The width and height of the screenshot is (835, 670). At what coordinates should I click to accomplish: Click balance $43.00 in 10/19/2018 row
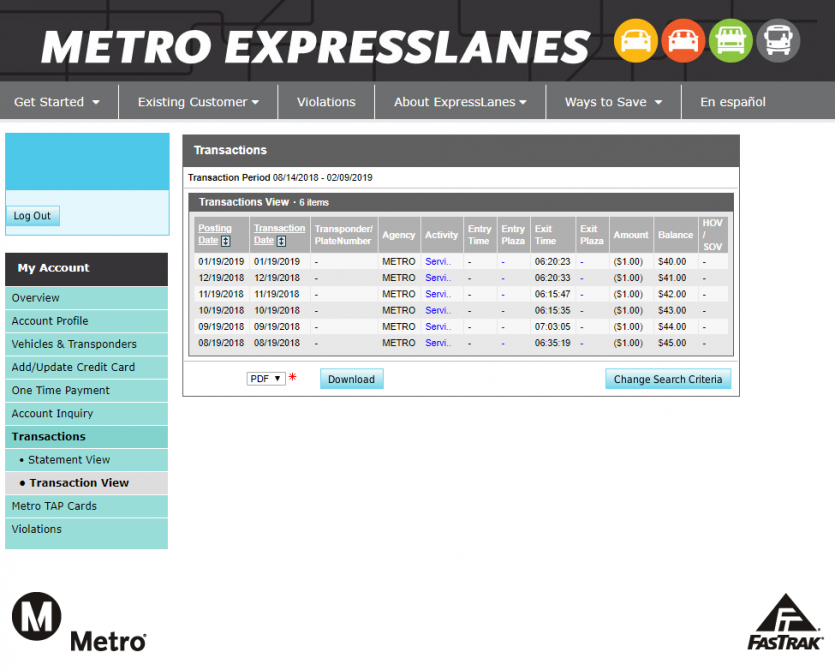click(x=672, y=311)
